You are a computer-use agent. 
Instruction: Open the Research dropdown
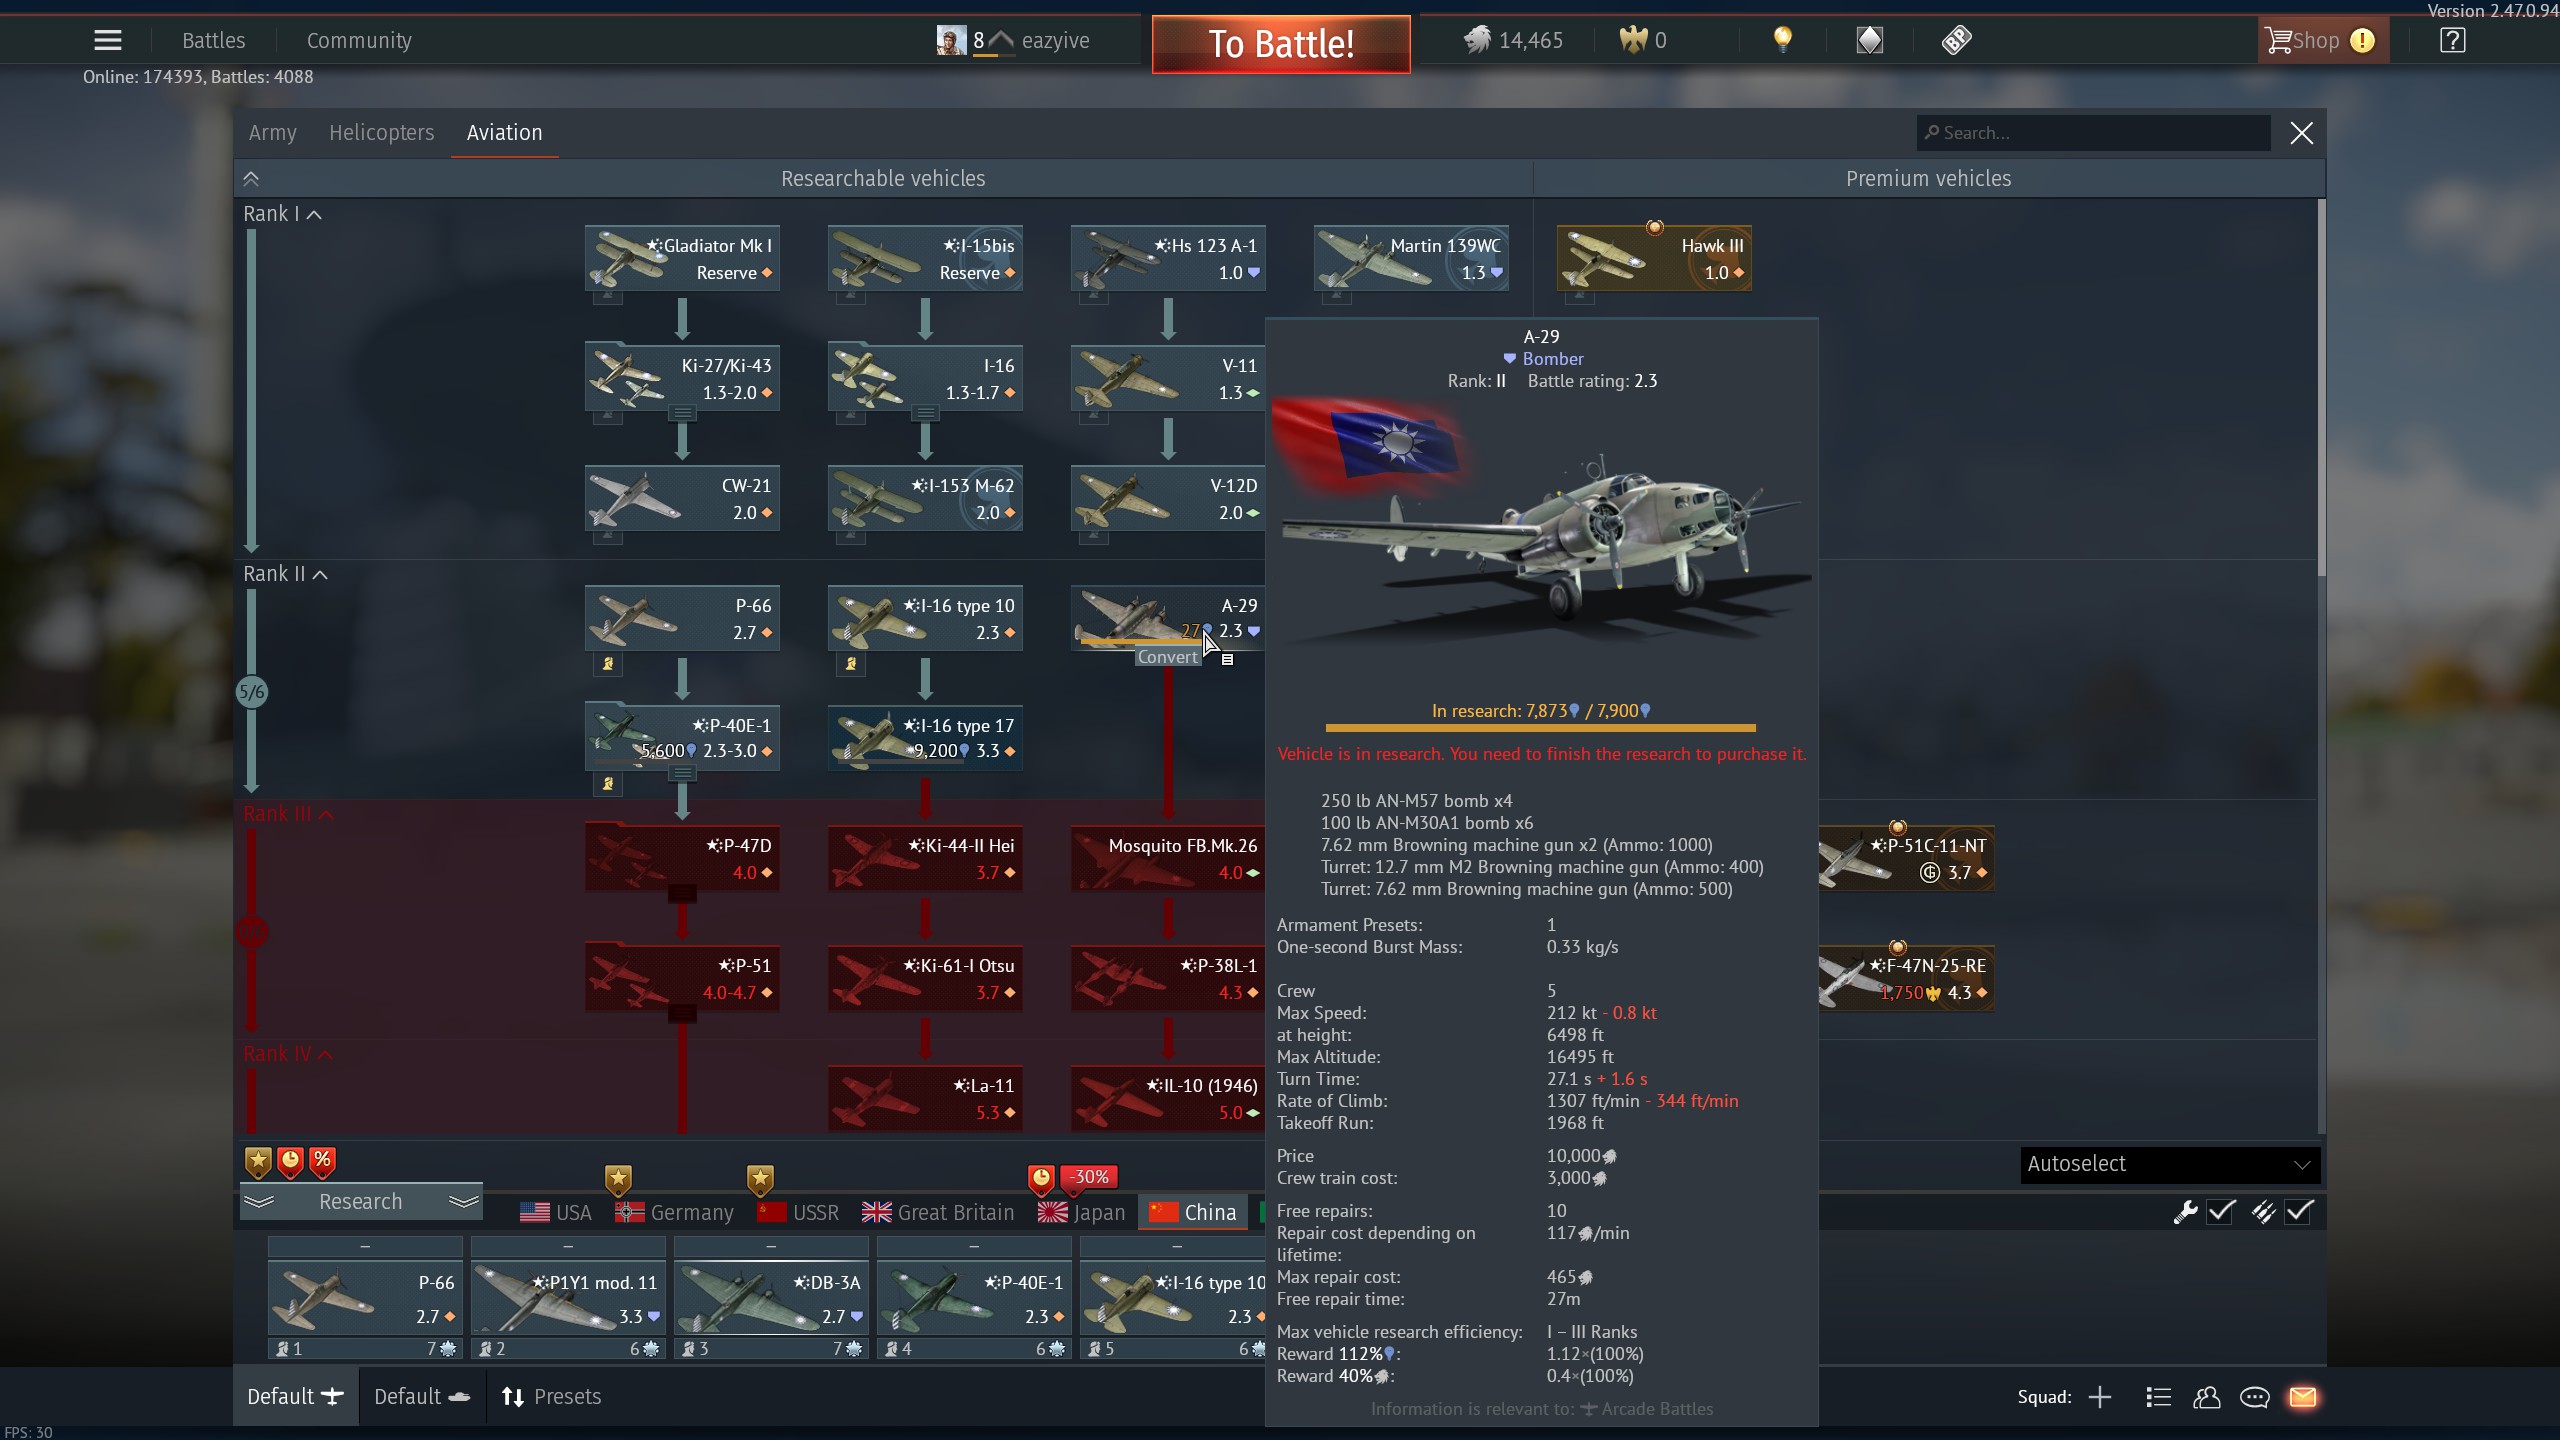click(361, 1202)
